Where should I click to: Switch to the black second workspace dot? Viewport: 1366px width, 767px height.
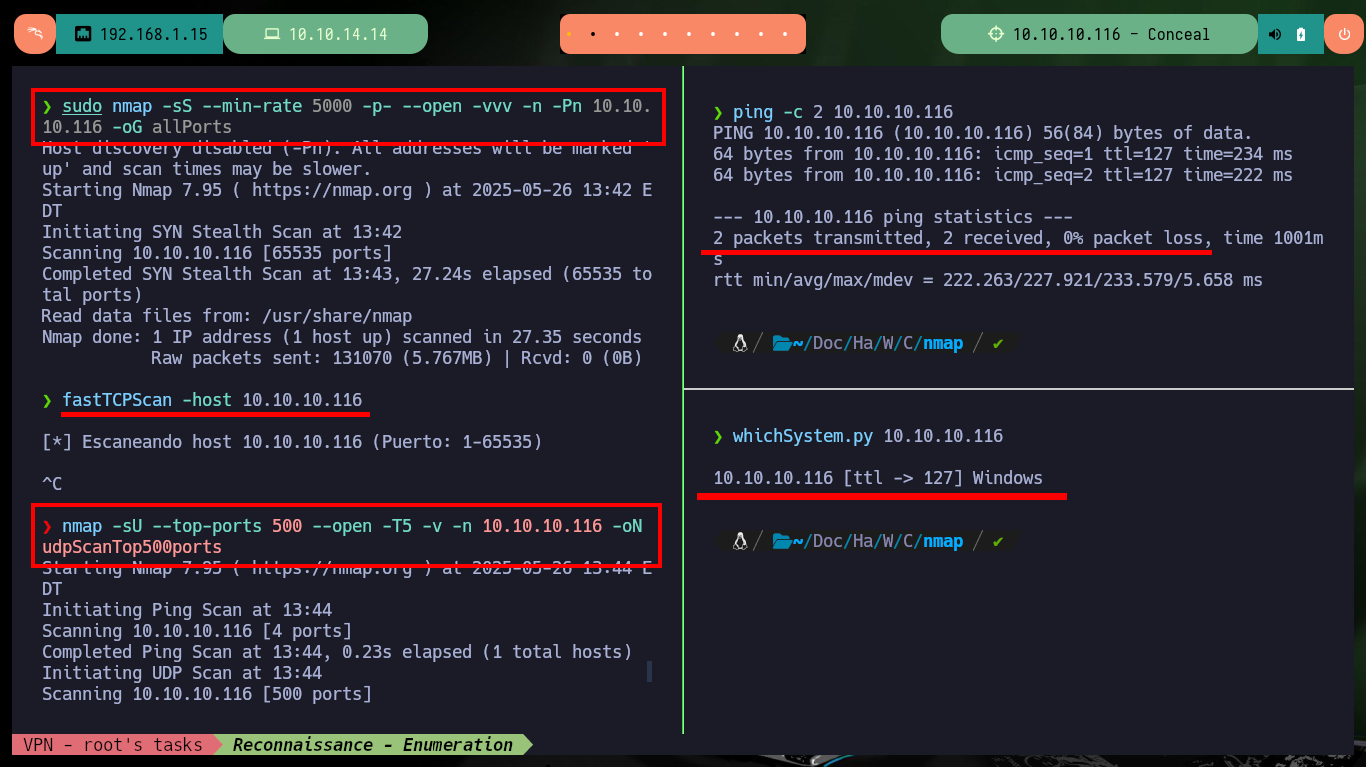click(593, 34)
